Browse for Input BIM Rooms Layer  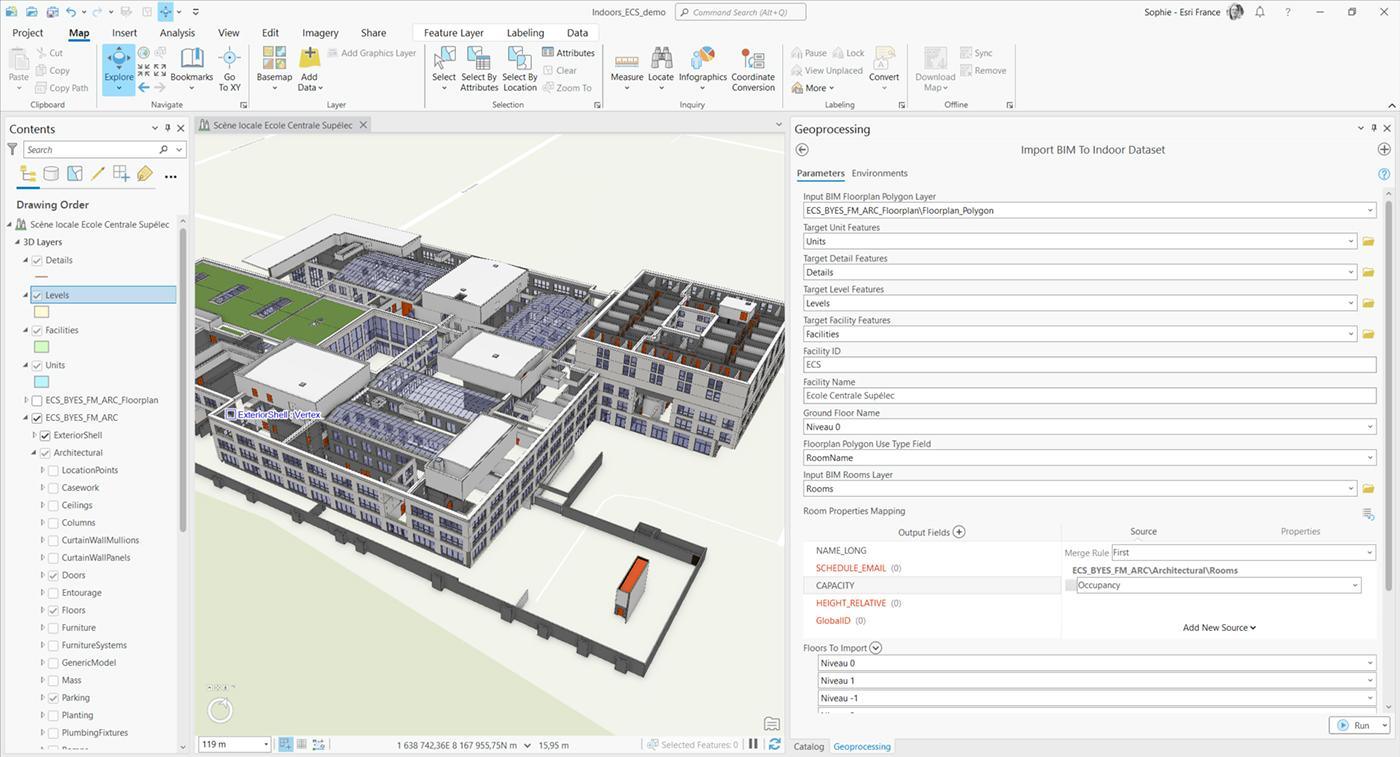[x=1368, y=489]
